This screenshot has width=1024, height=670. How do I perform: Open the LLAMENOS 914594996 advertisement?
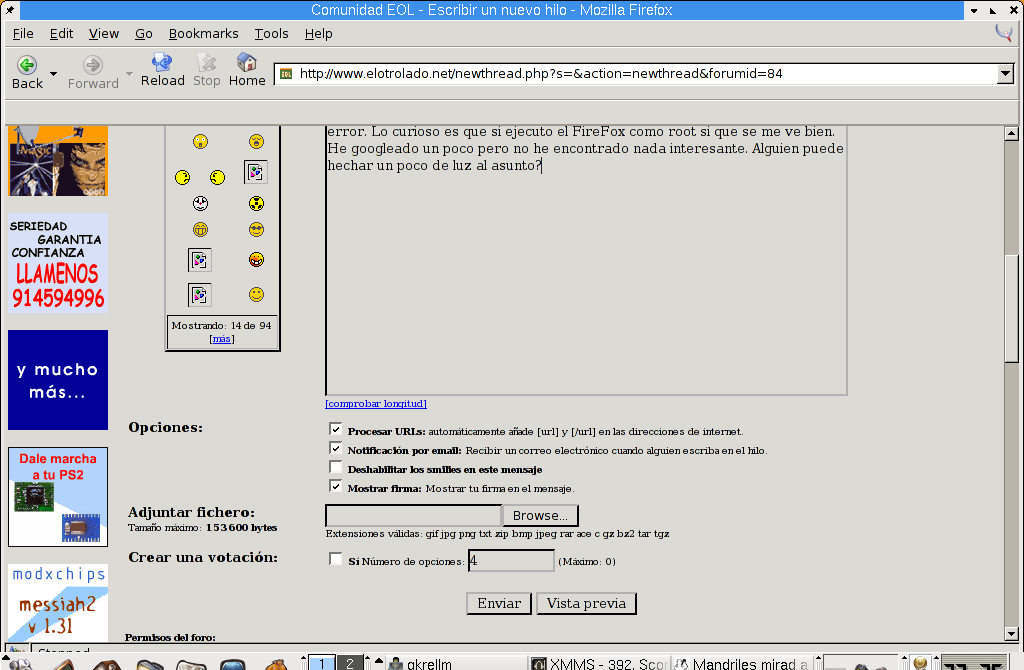click(x=57, y=263)
